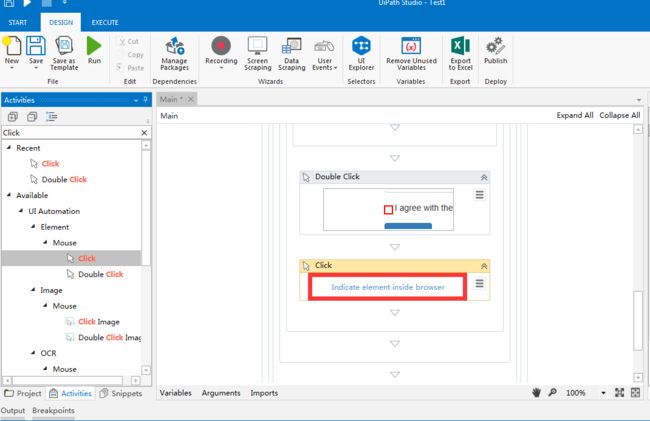Switch to the EXECUTE ribbon tab
The height and width of the screenshot is (421, 650).
tap(105, 22)
